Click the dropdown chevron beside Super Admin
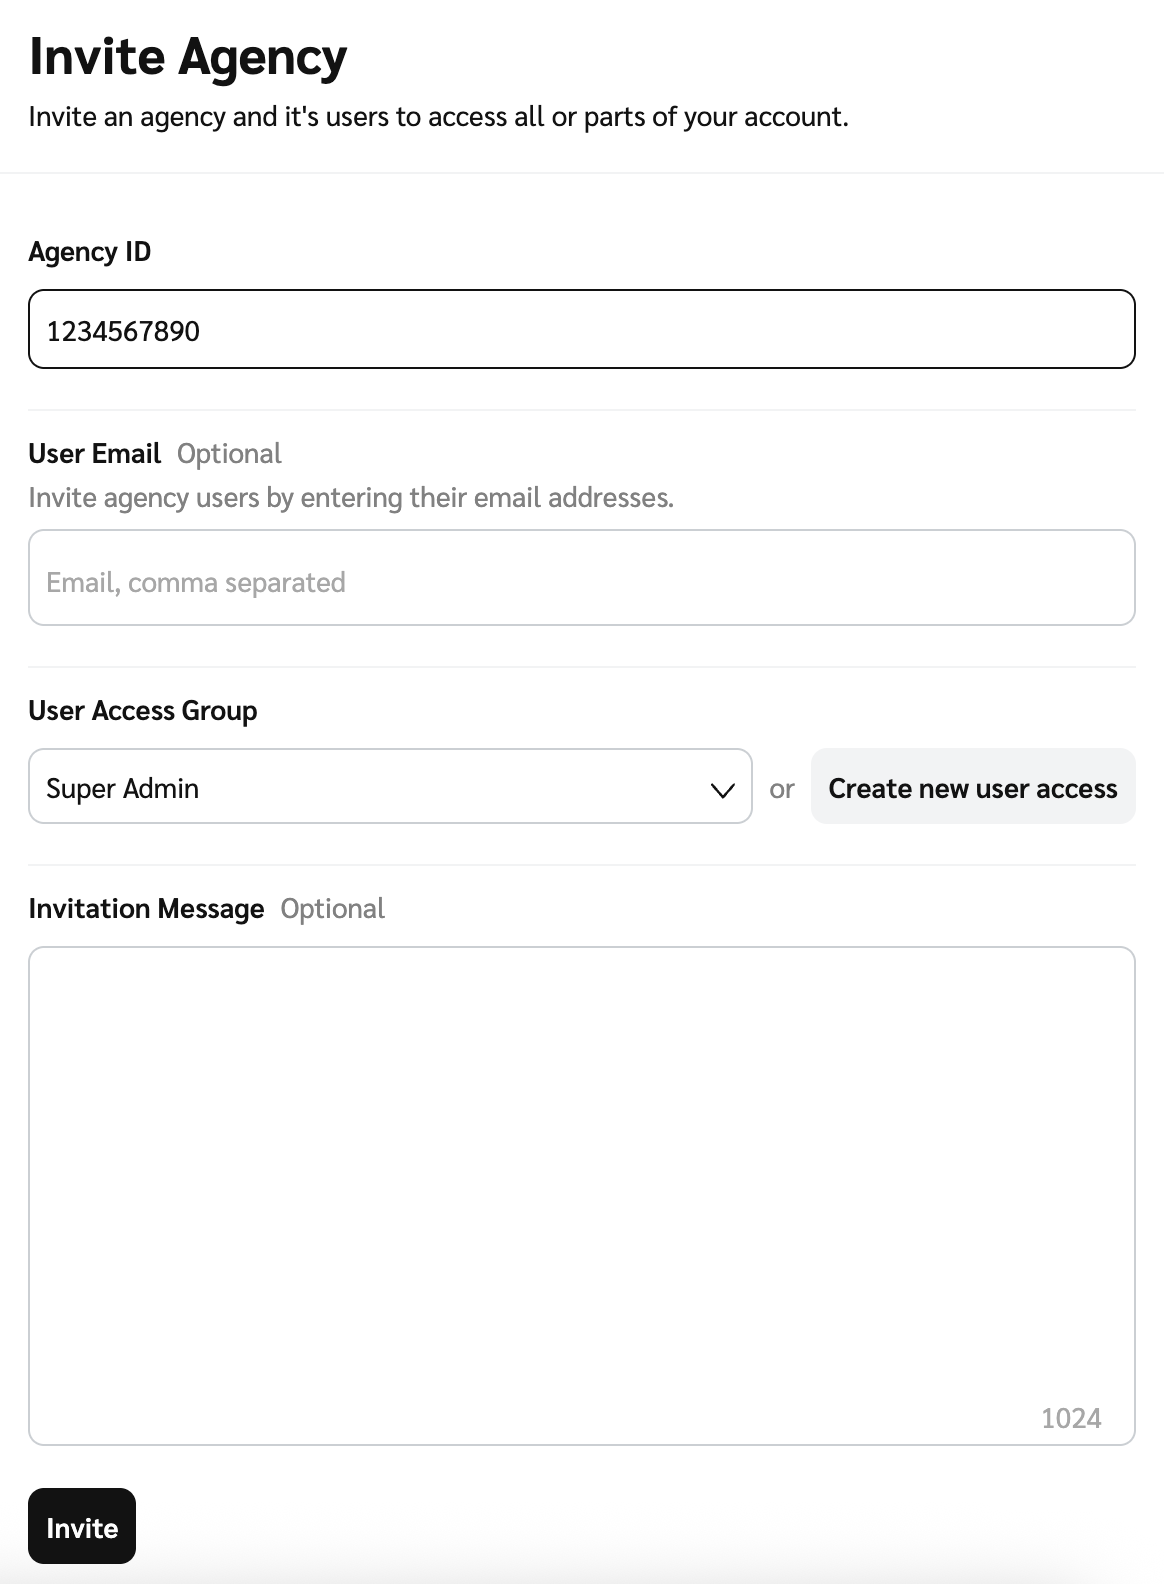 722,789
